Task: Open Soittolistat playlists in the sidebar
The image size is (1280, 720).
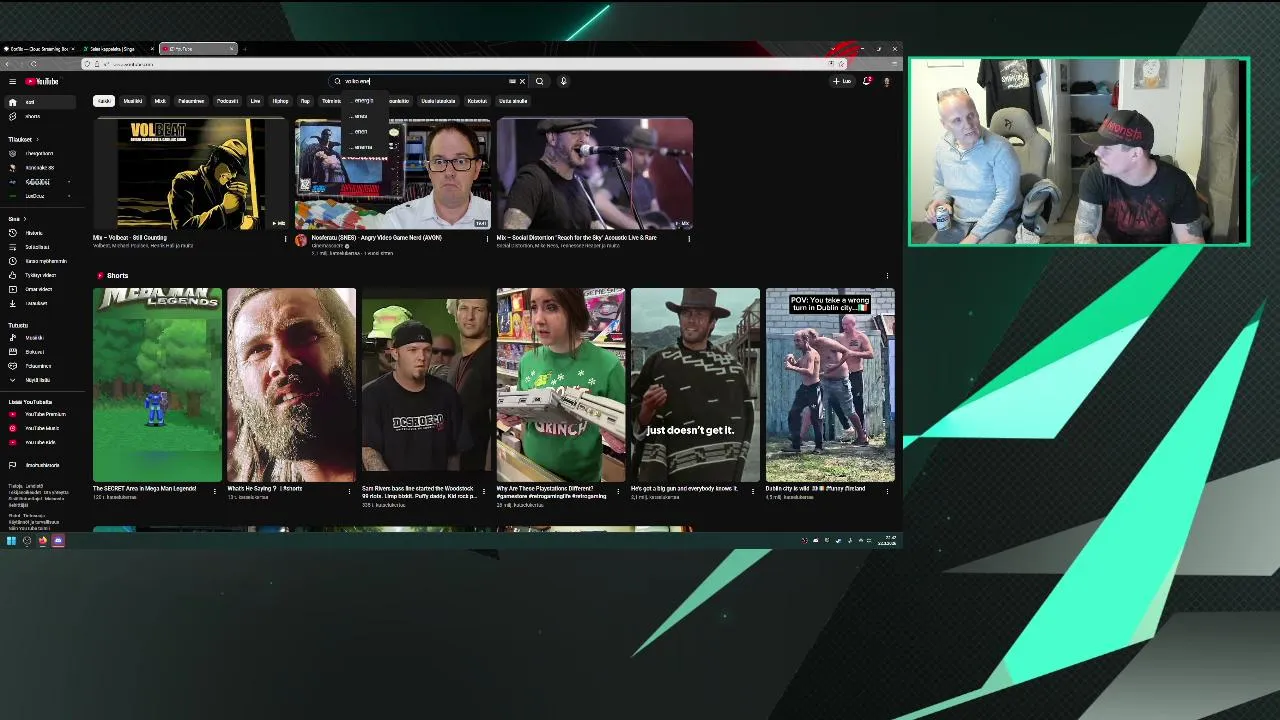Action: point(40,247)
